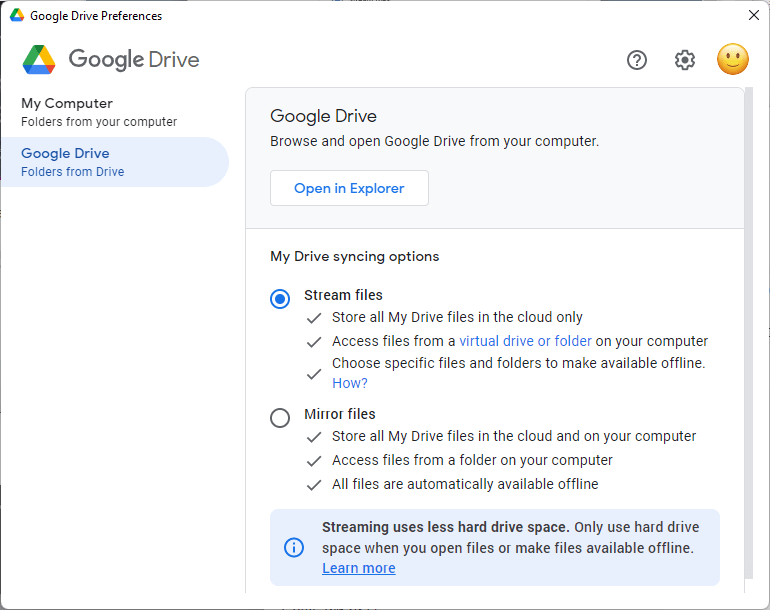Click 'Streaming uses less hard drive space' text
This screenshot has height=610, width=770.
[x=445, y=527]
